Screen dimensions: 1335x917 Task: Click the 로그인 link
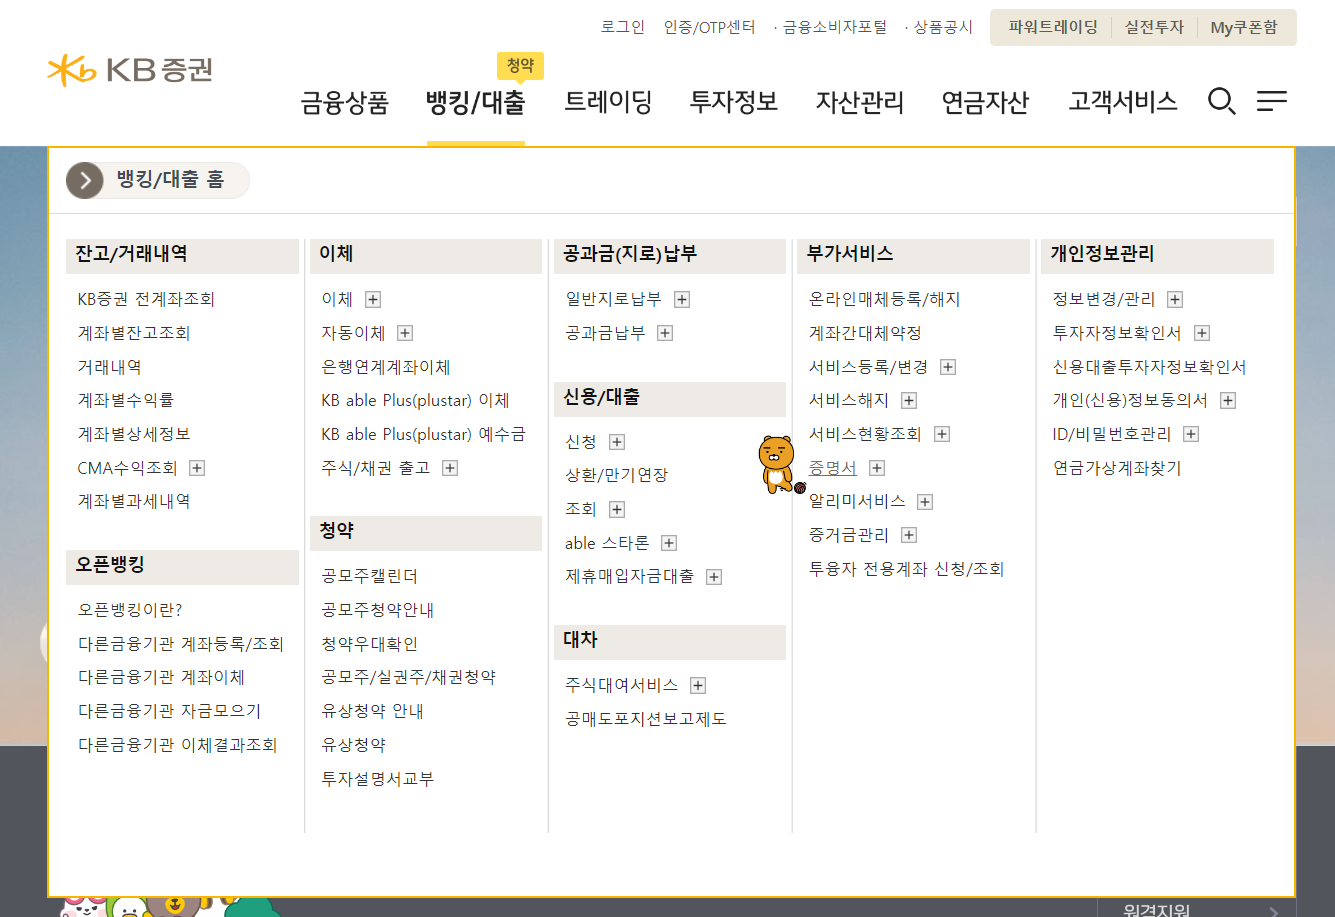pos(623,27)
